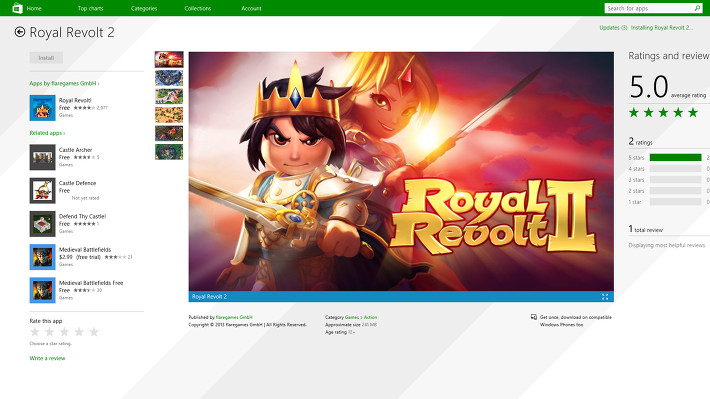710x399 pixels.
Task: Open Updates (3) link
Action: click(613, 28)
